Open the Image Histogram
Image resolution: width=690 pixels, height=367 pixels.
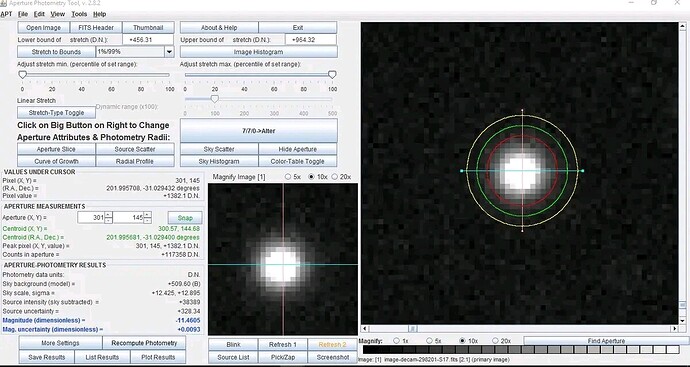pos(258,52)
